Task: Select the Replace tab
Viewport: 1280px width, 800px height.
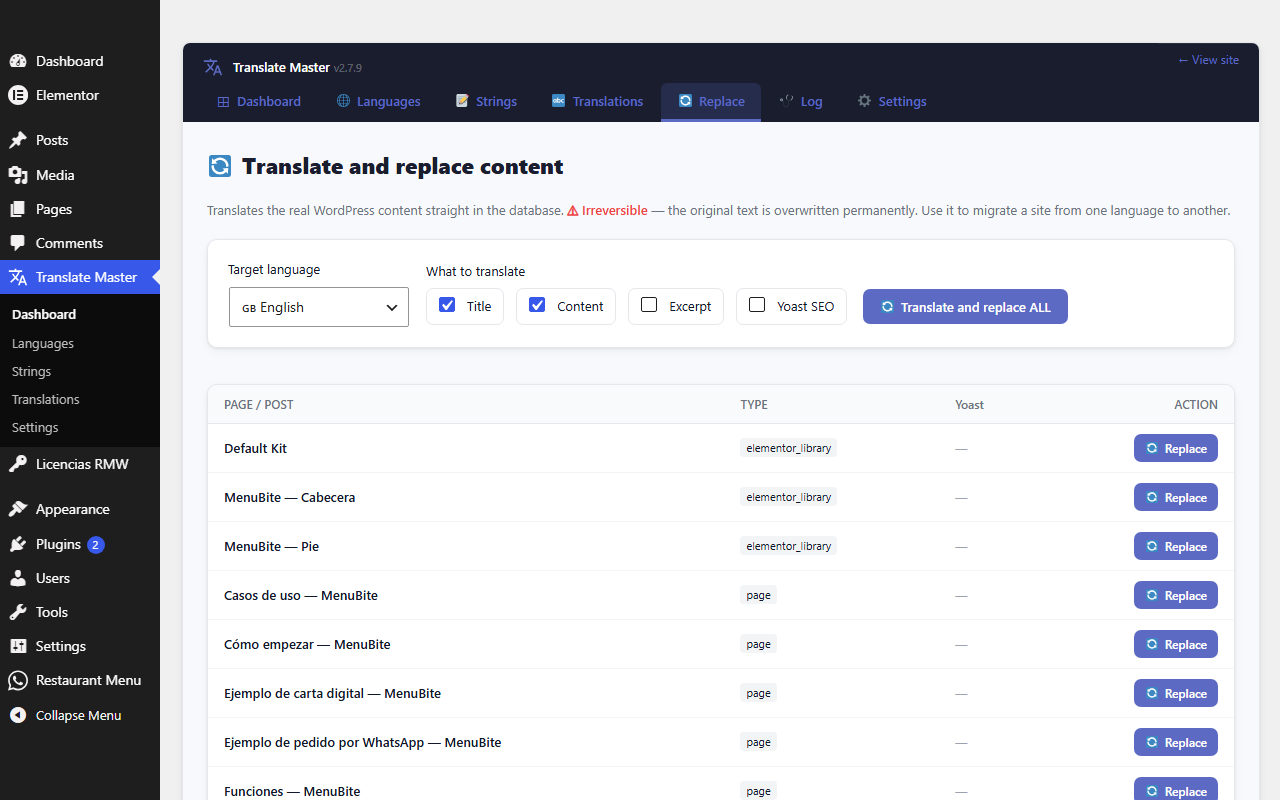Action: tap(711, 101)
